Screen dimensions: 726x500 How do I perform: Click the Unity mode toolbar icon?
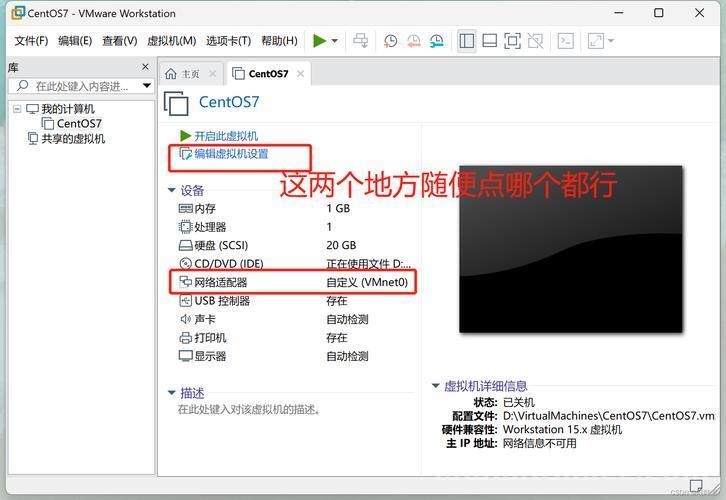tap(535, 41)
